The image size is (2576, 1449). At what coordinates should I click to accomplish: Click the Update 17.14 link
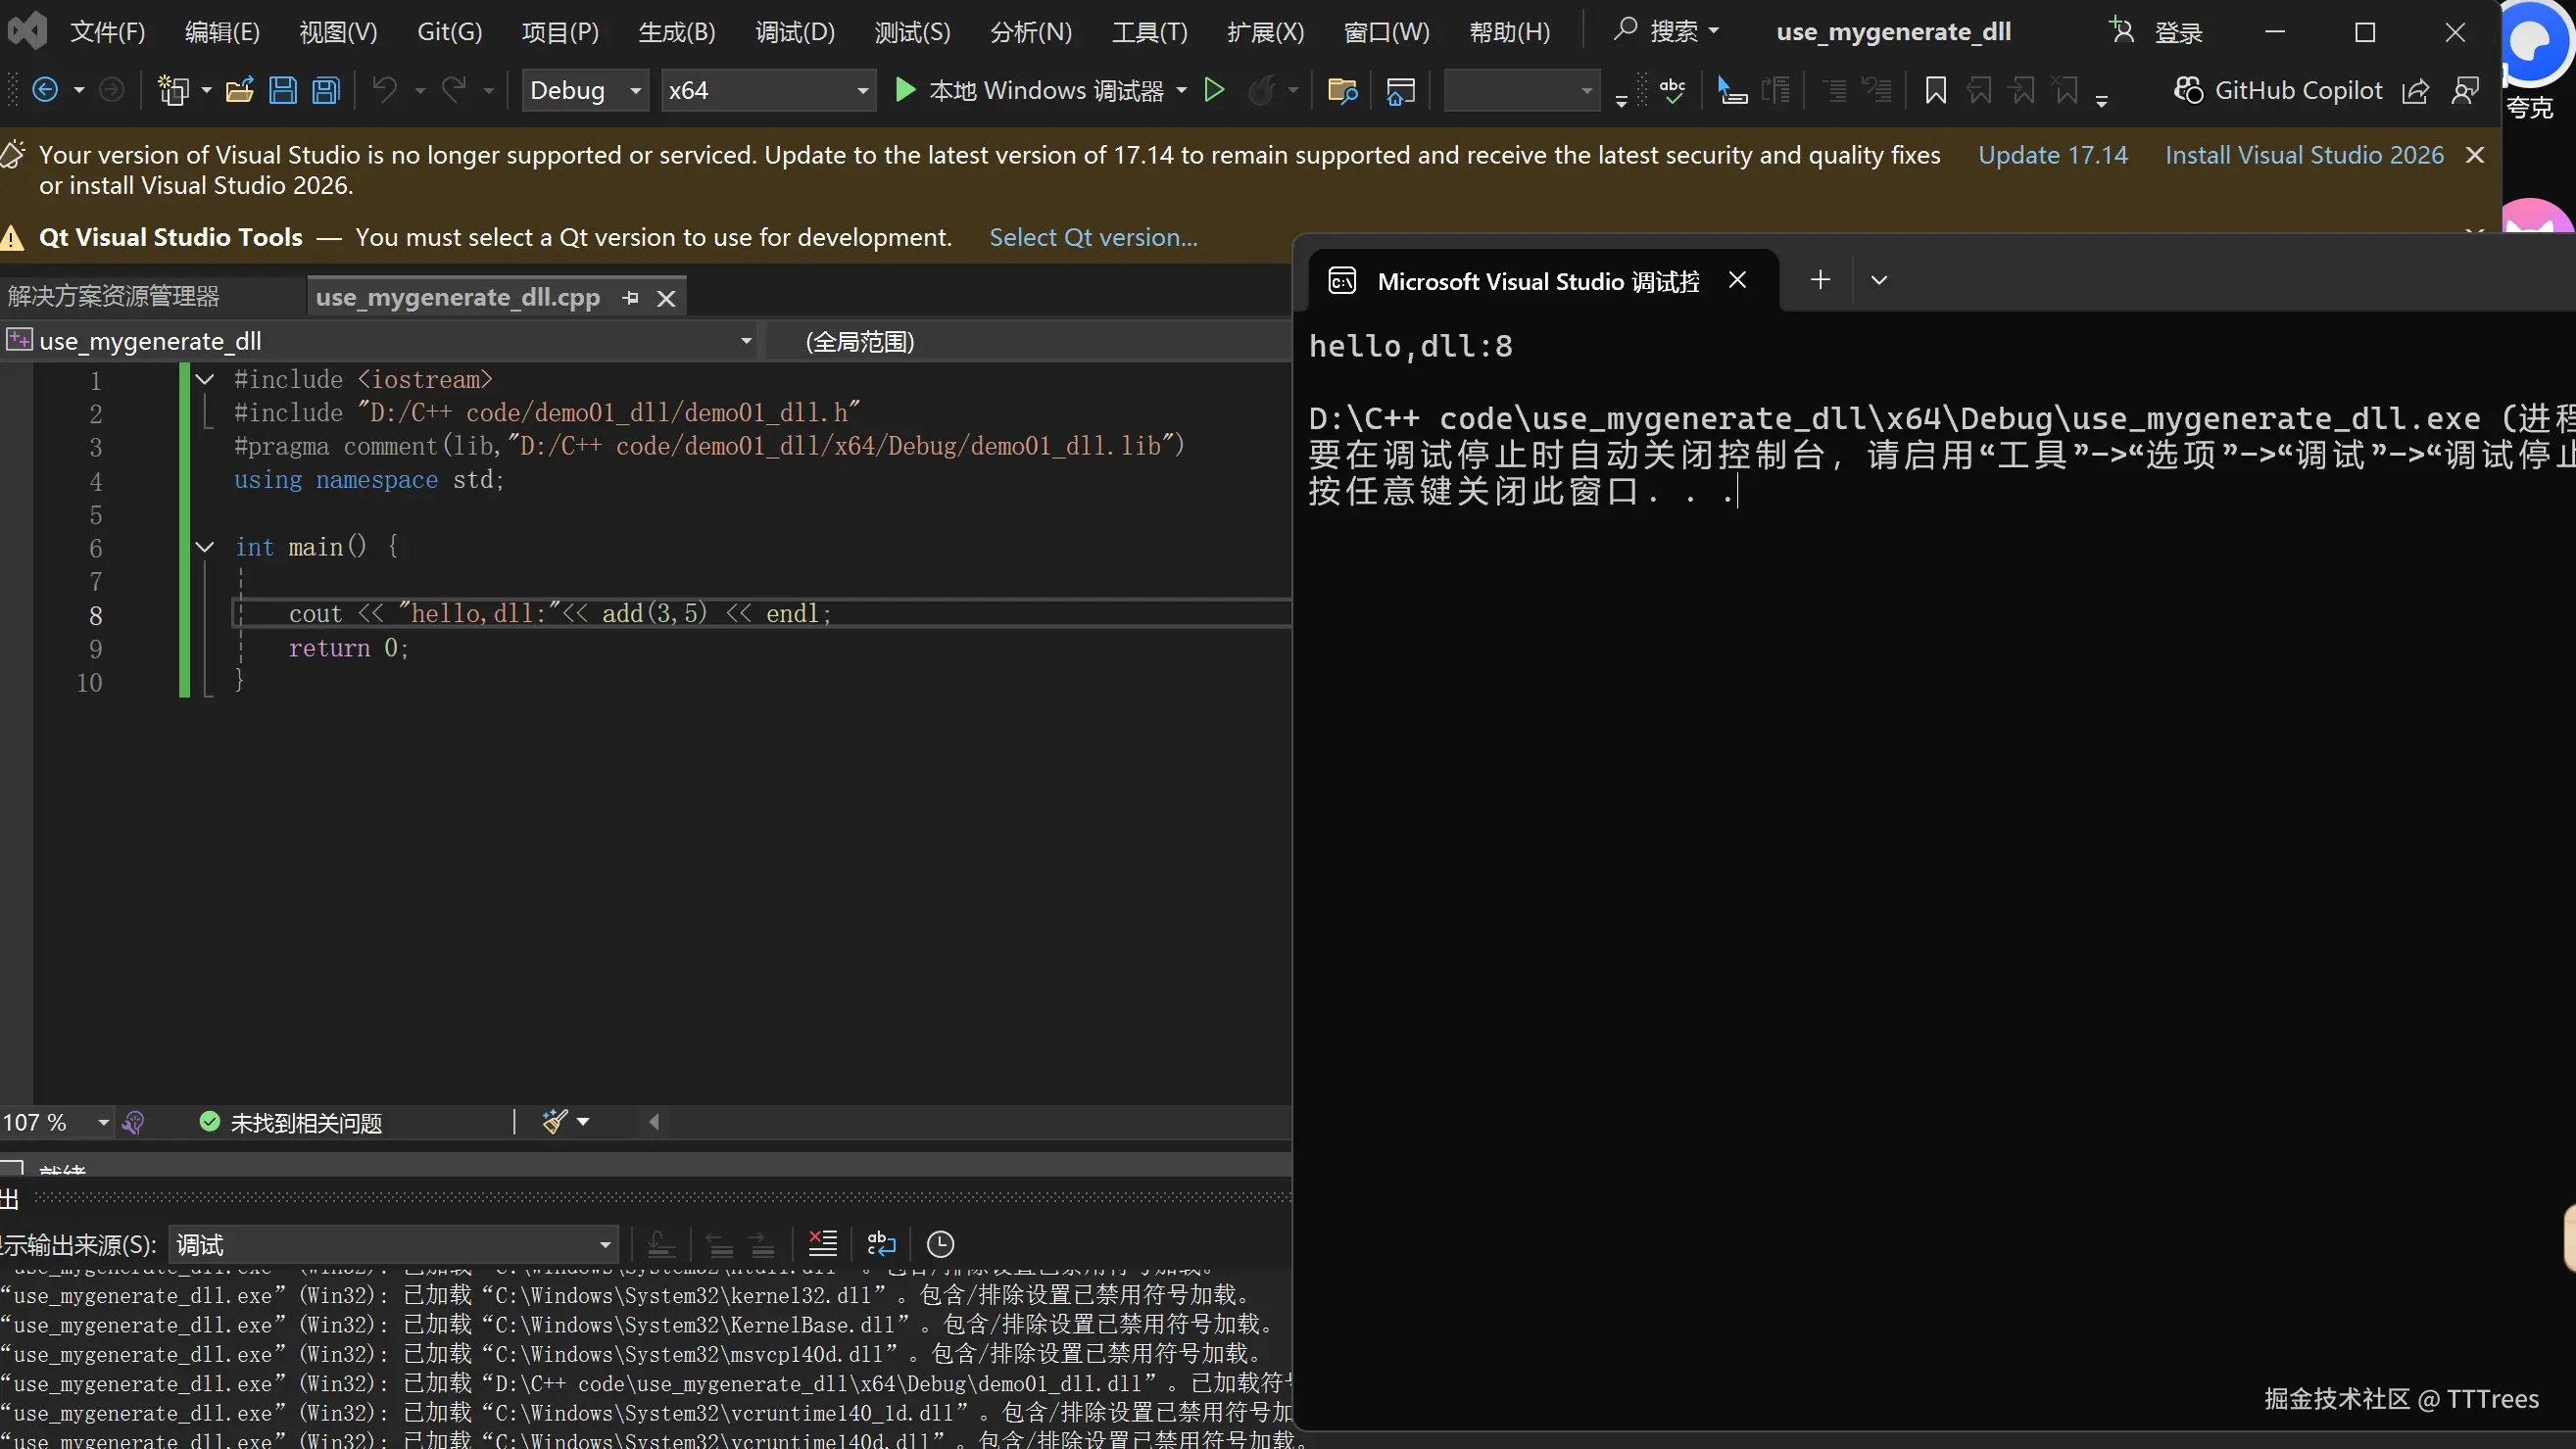2052,155
